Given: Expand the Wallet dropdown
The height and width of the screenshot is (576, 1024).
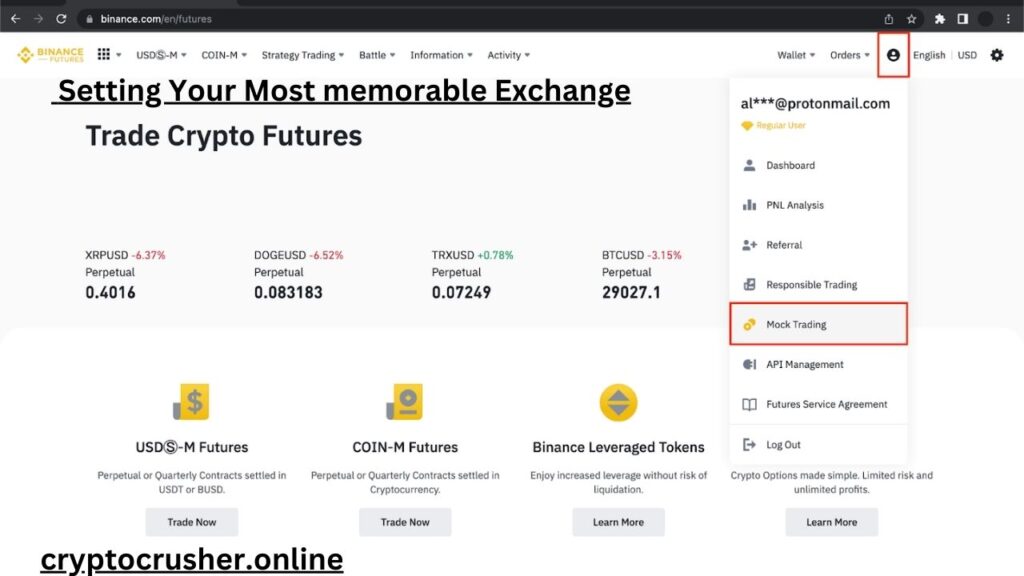Looking at the screenshot, I should pyautogui.click(x=796, y=55).
